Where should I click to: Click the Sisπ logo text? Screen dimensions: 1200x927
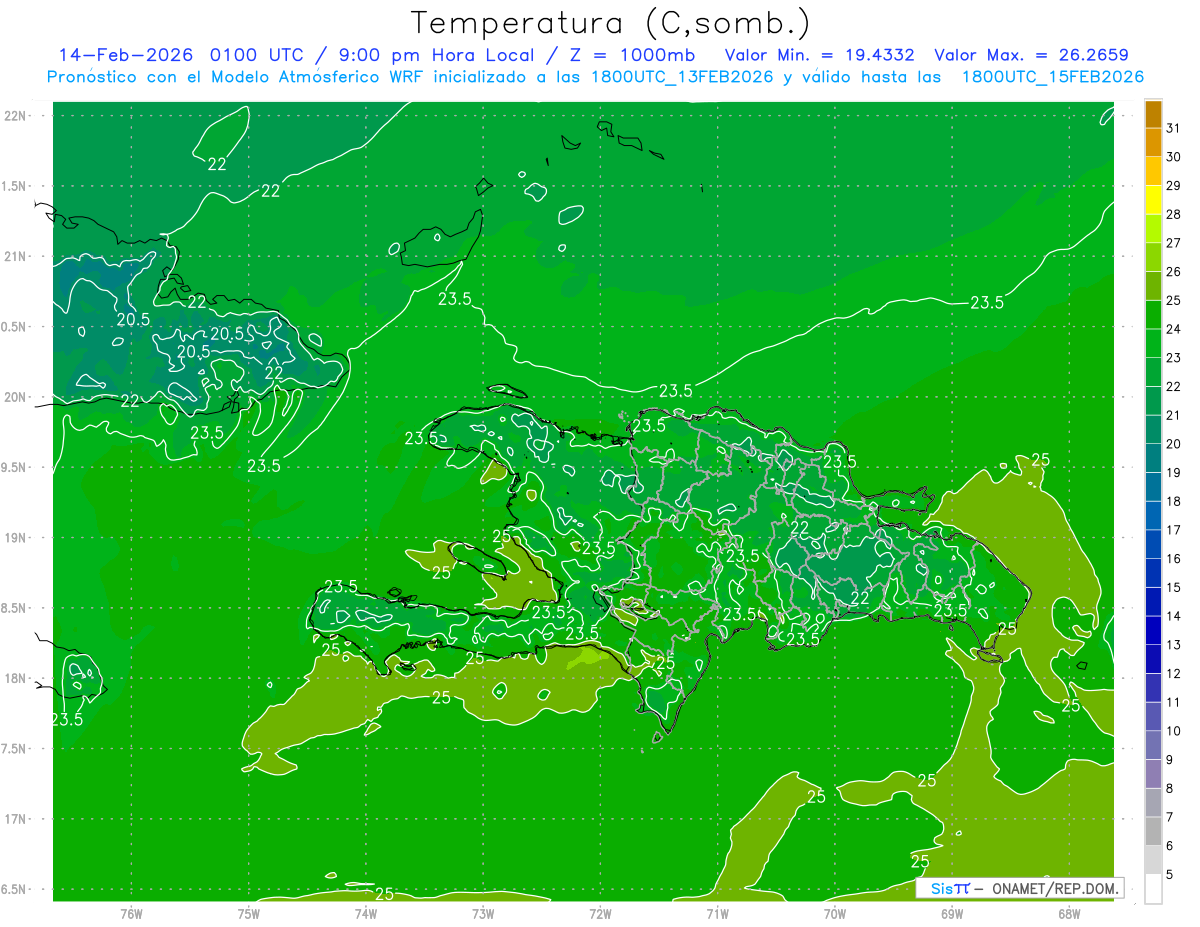(x=949, y=889)
